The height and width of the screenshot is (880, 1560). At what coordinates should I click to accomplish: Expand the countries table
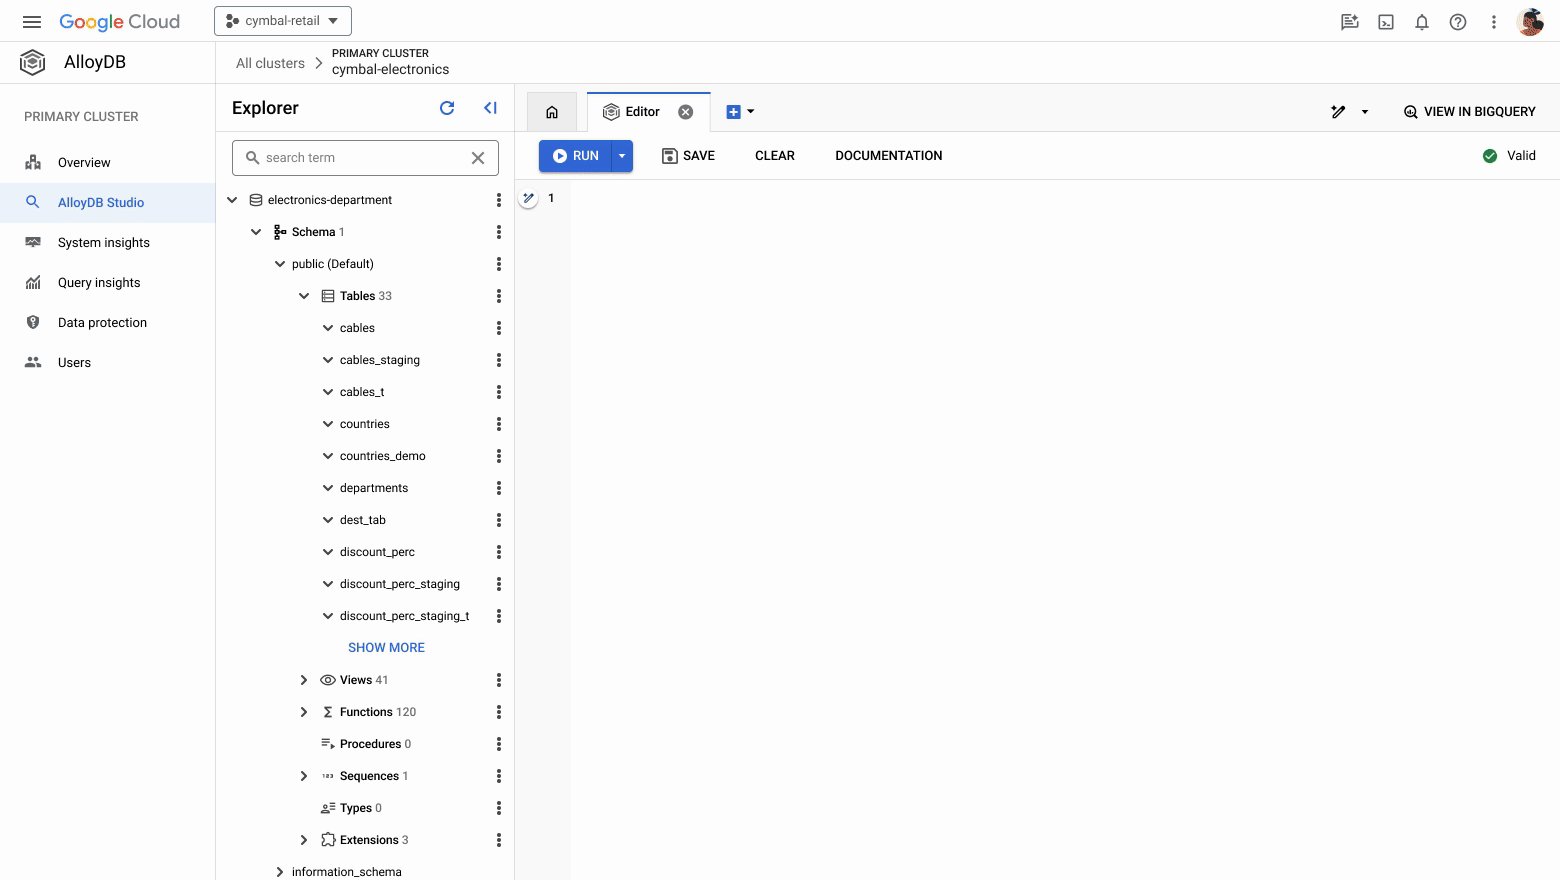point(328,424)
